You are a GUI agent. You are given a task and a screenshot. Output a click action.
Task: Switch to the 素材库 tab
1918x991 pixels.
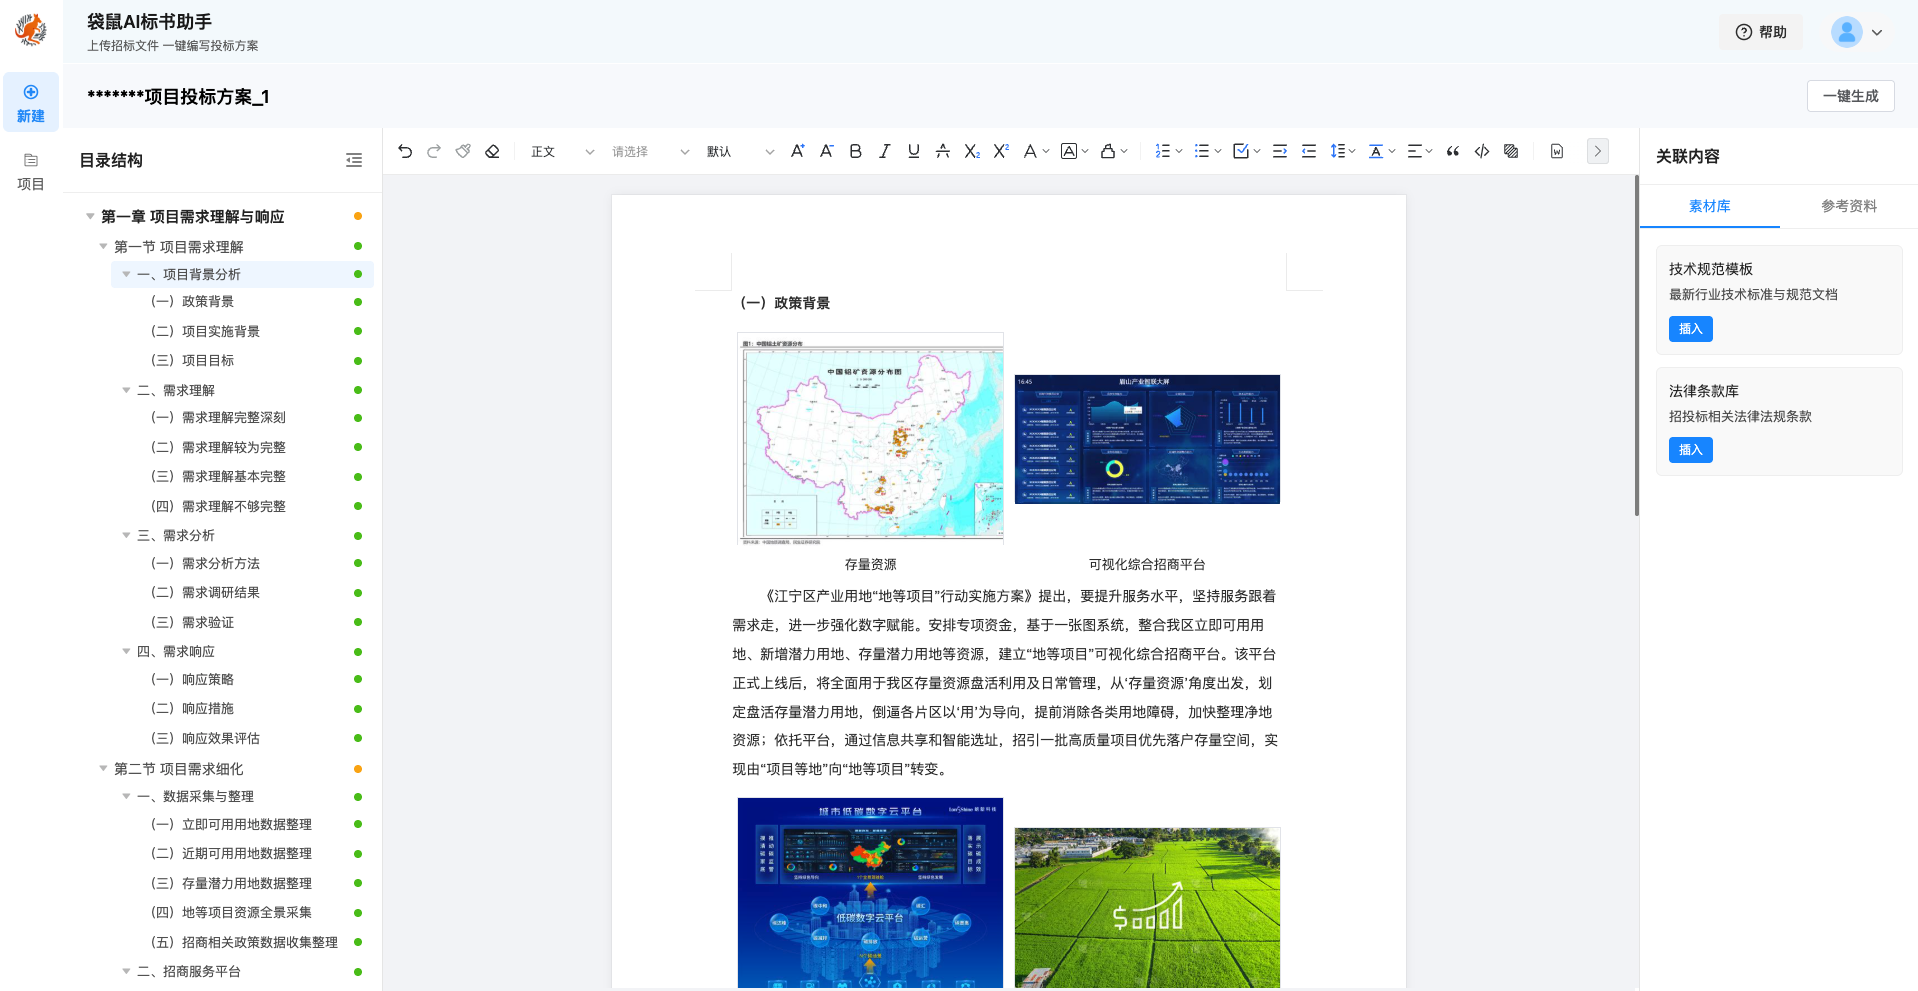[x=1709, y=206]
